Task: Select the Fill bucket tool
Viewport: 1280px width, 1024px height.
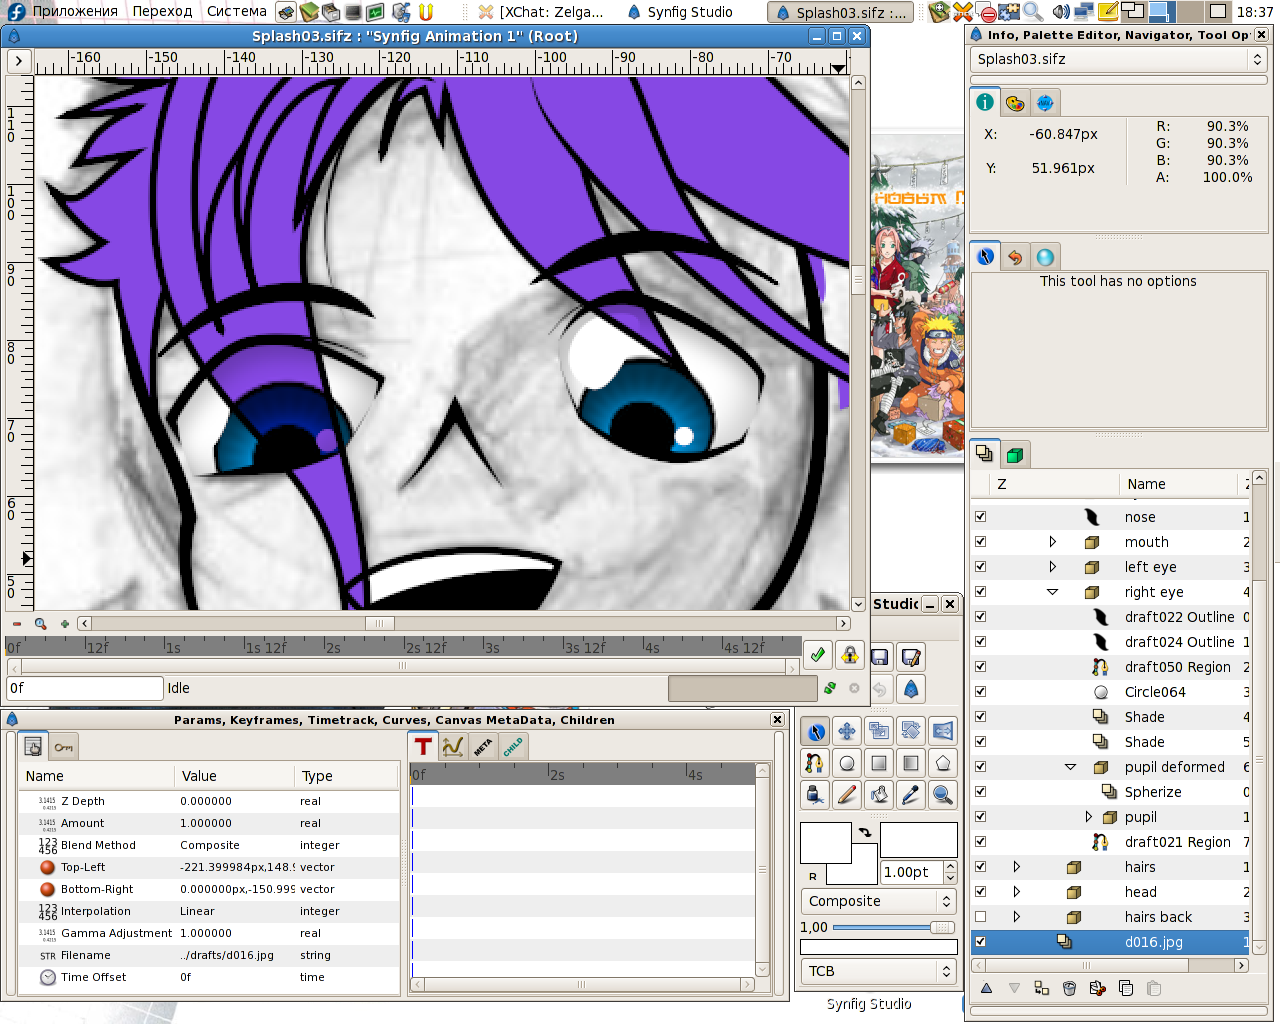Action: click(x=879, y=795)
